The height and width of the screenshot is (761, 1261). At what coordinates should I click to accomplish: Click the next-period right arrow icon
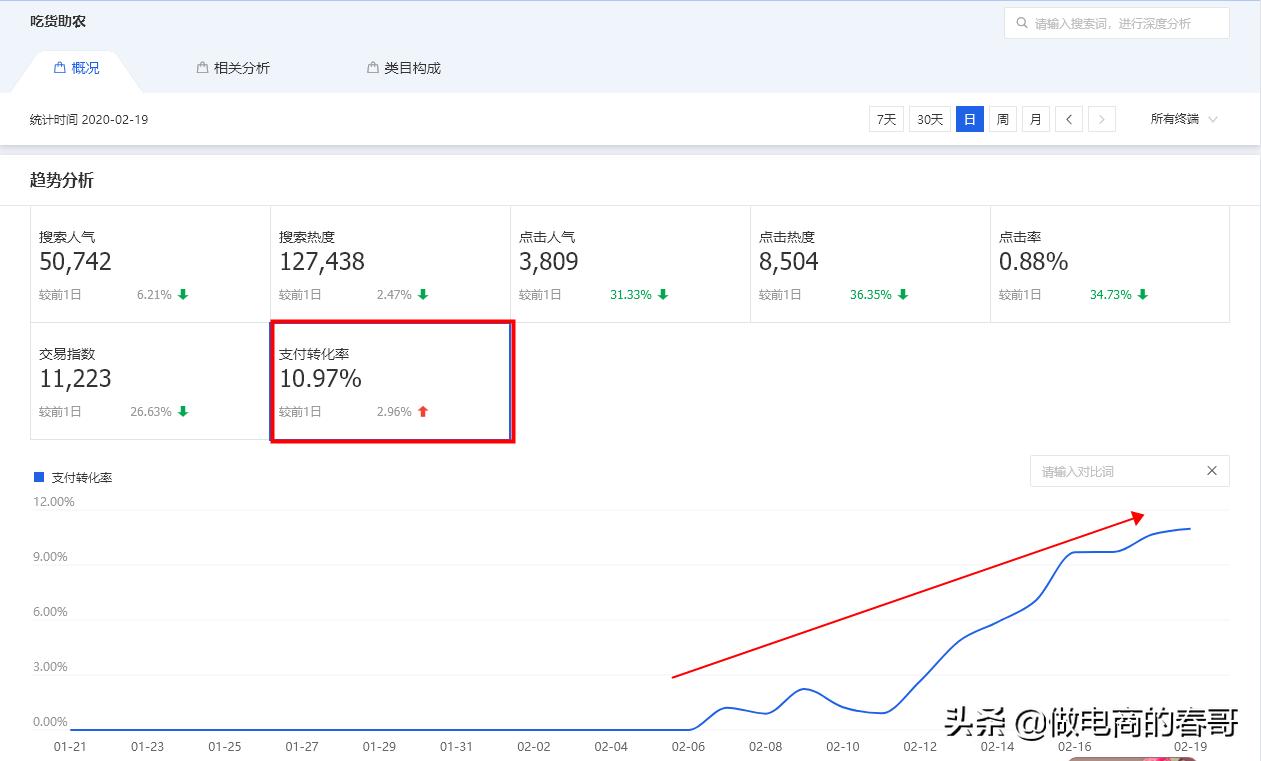pos(1101,118)
